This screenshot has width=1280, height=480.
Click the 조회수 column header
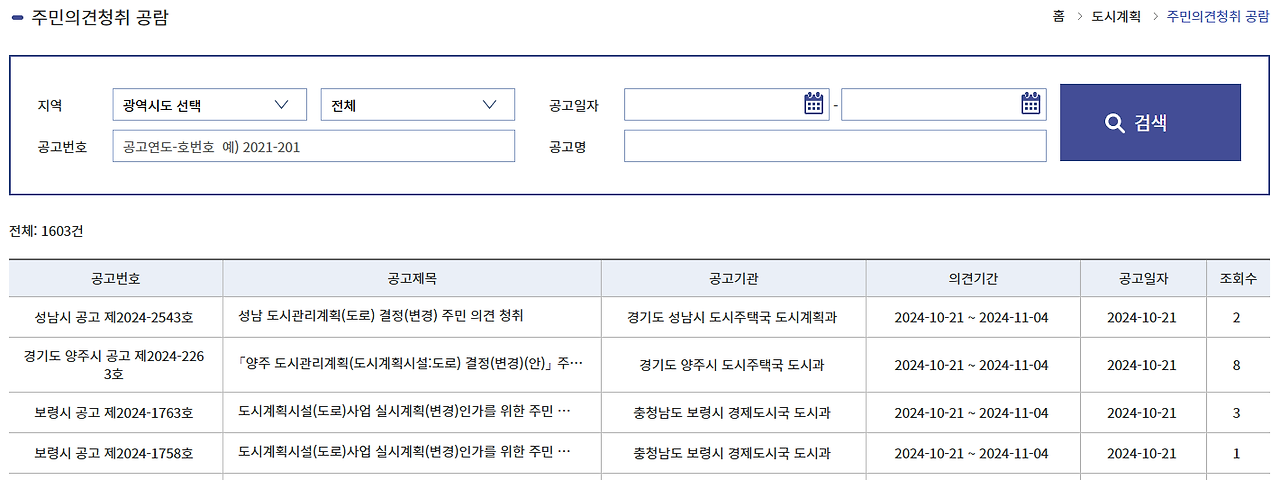tap(1237, 278)
